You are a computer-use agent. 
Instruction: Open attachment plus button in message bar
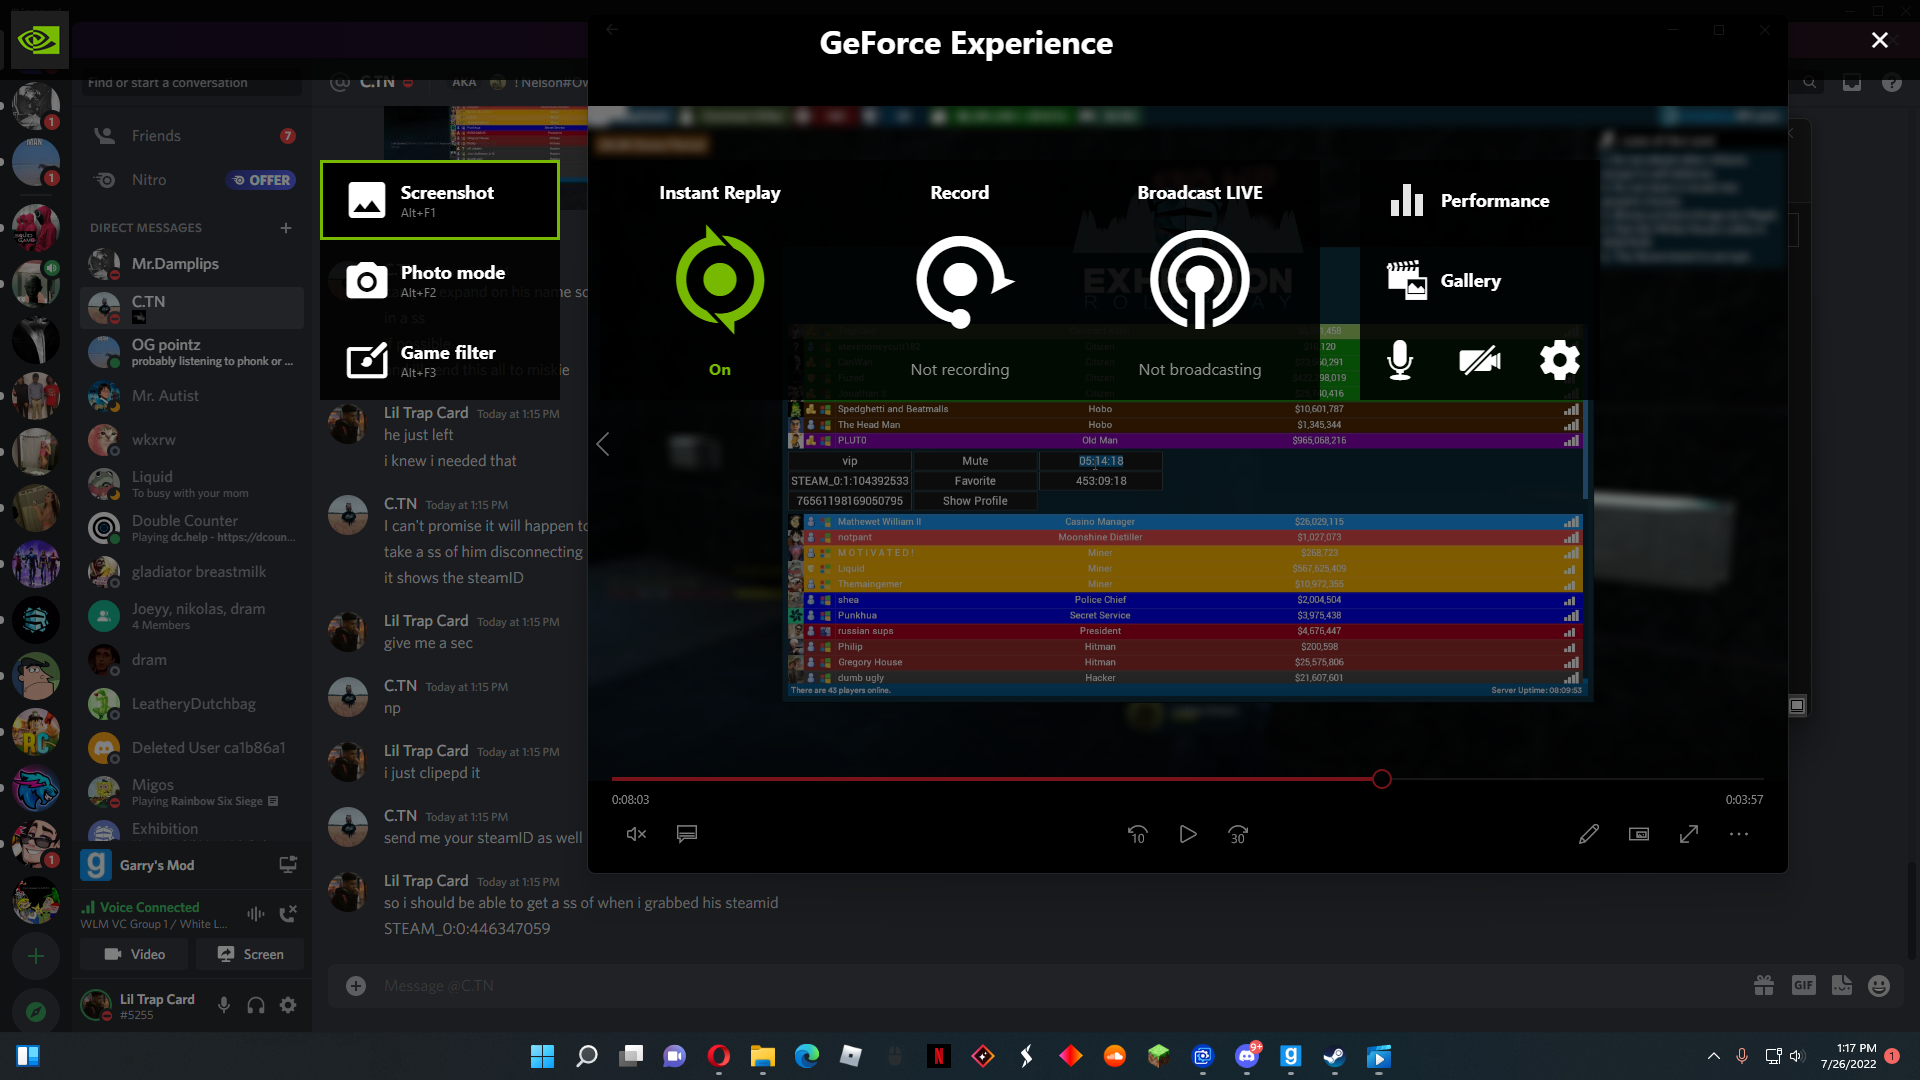tap(356, 986)
